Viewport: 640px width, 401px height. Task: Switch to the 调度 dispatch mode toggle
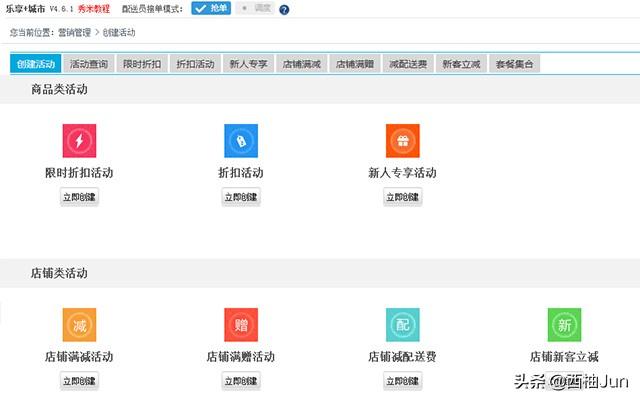[254, 9]
